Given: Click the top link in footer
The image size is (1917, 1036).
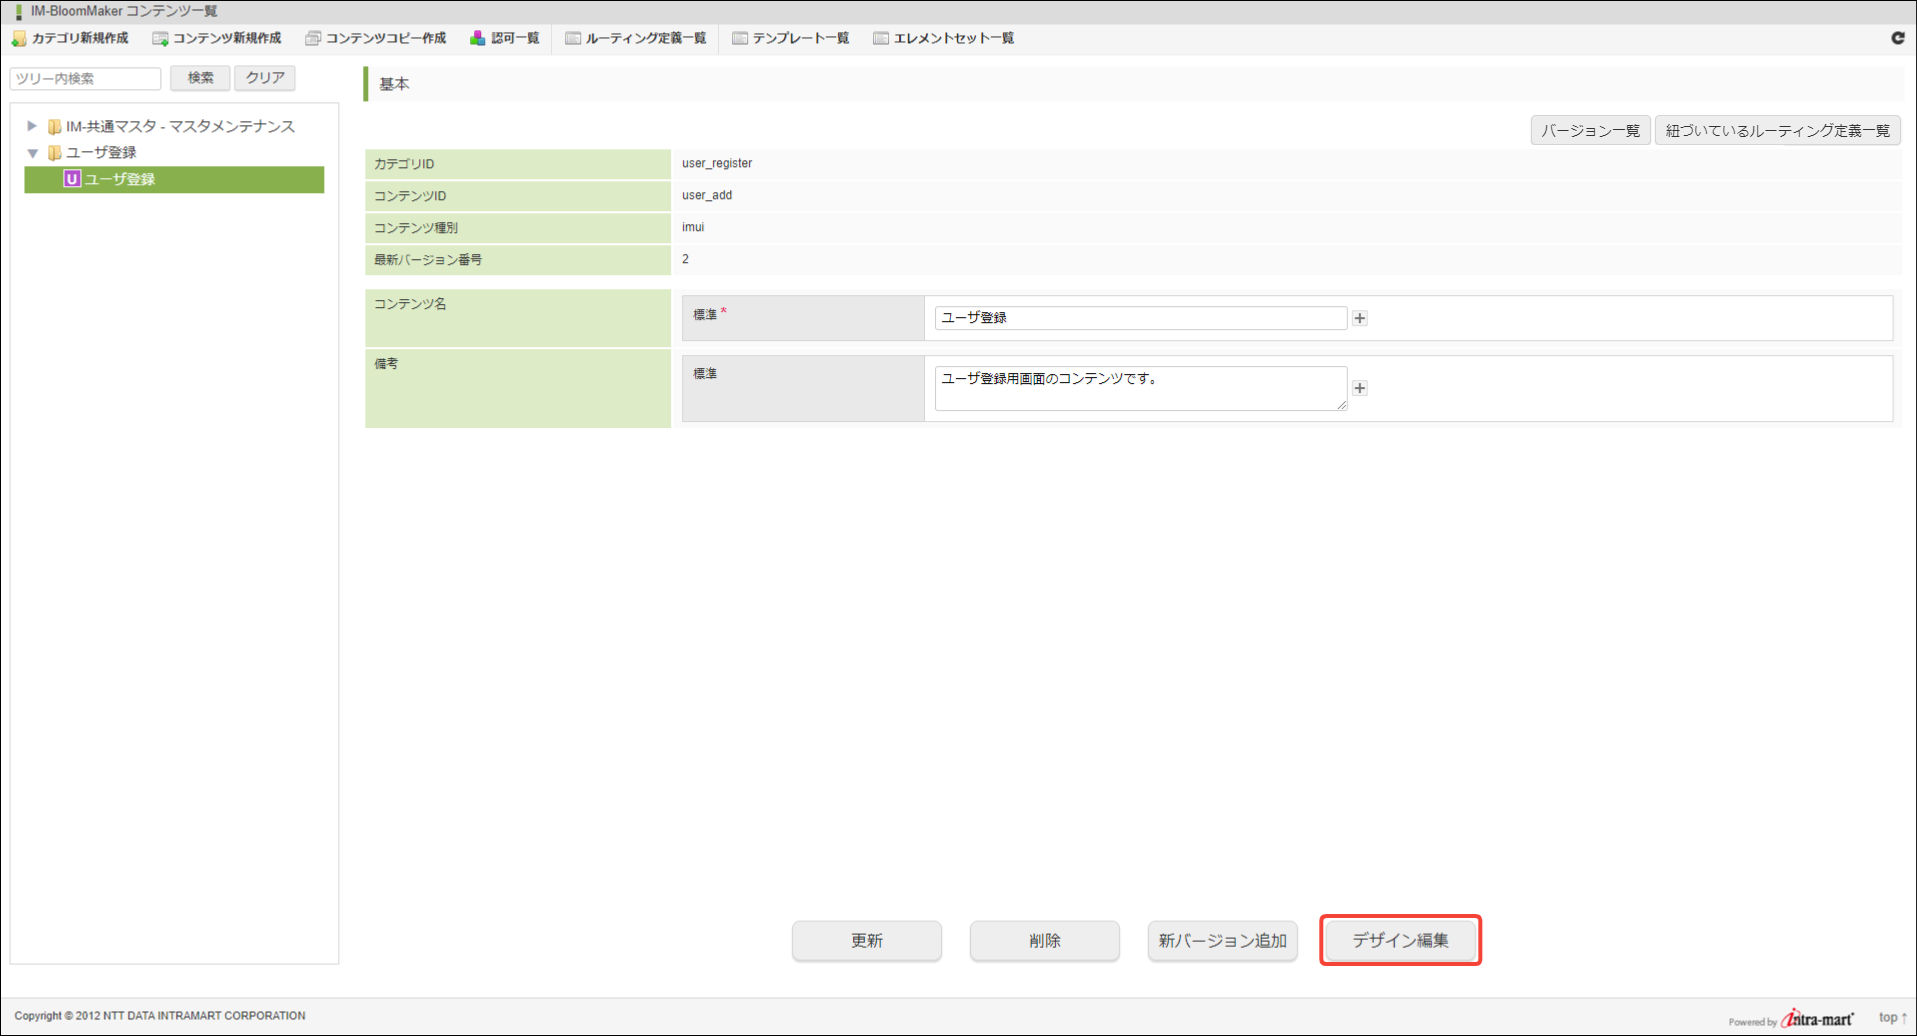Looking at the screenshot, I should tap(1891, 1017).
